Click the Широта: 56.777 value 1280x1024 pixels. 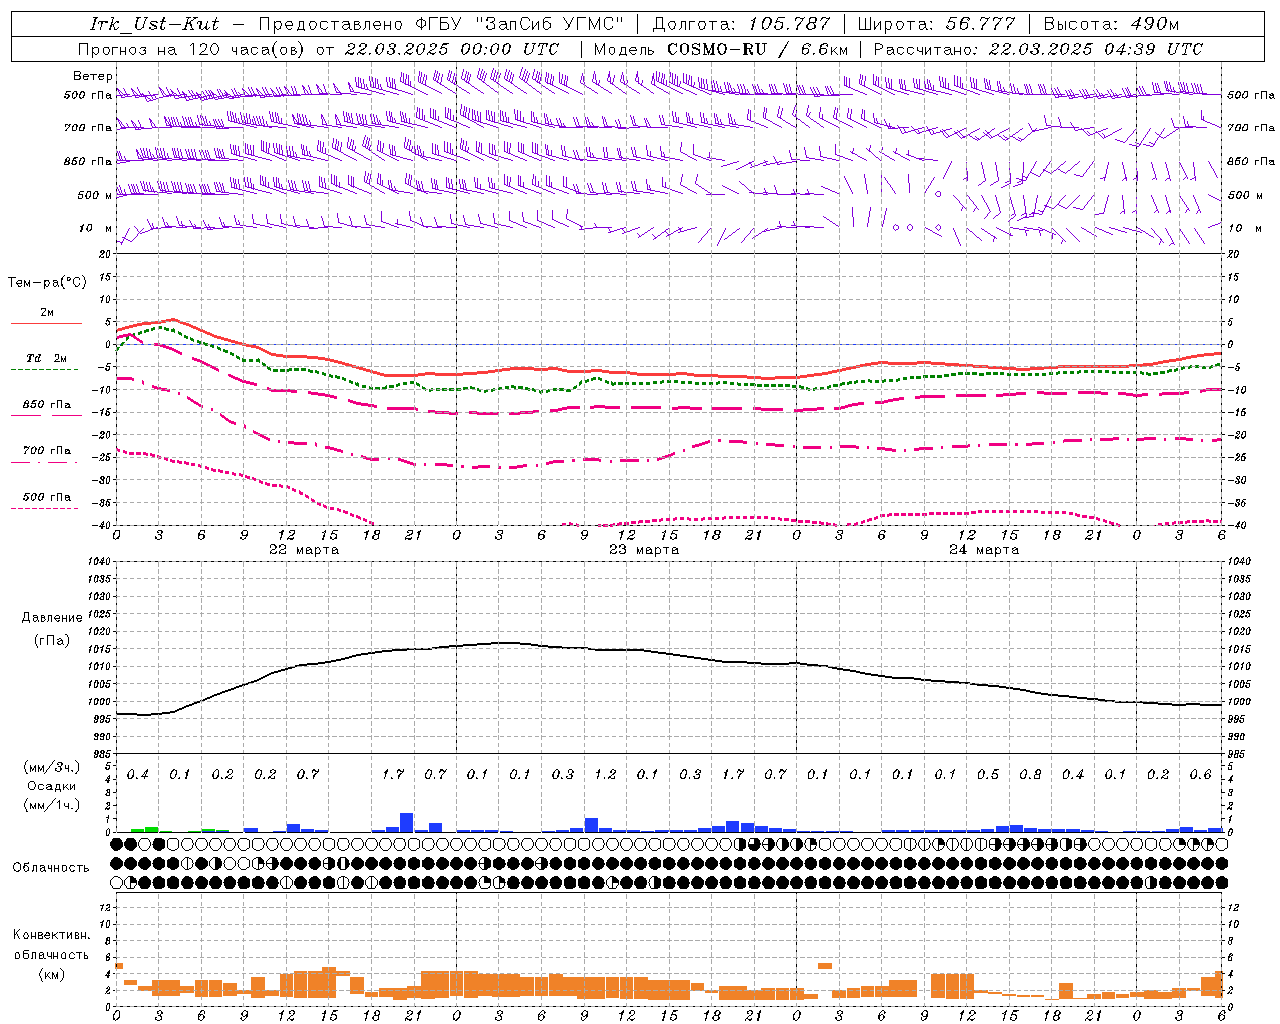click(936, 23)
